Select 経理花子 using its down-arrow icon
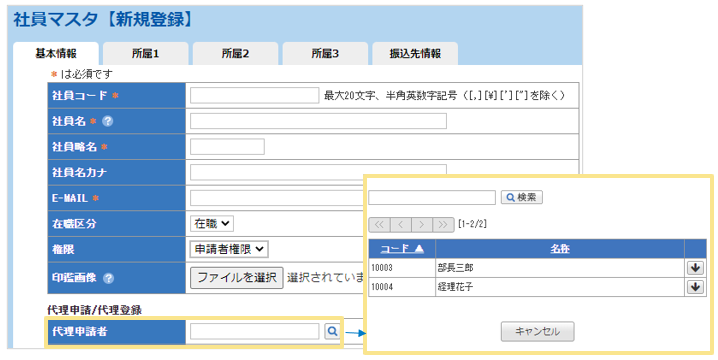 point(696,287)
